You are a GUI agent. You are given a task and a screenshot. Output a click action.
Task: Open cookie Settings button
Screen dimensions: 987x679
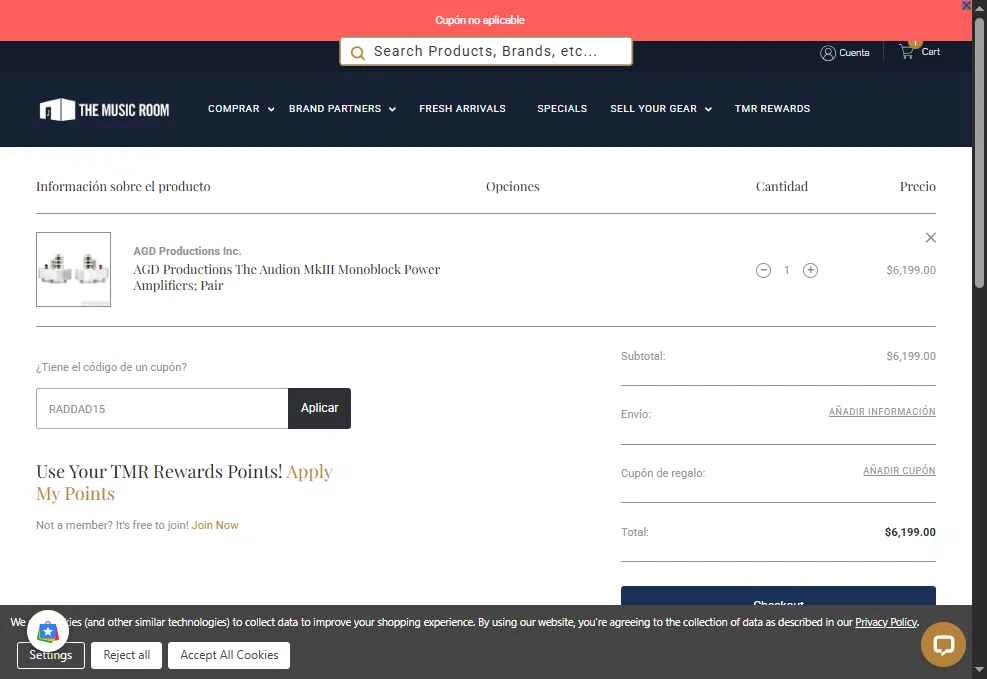pyautogui.click(x=51, y=655)
